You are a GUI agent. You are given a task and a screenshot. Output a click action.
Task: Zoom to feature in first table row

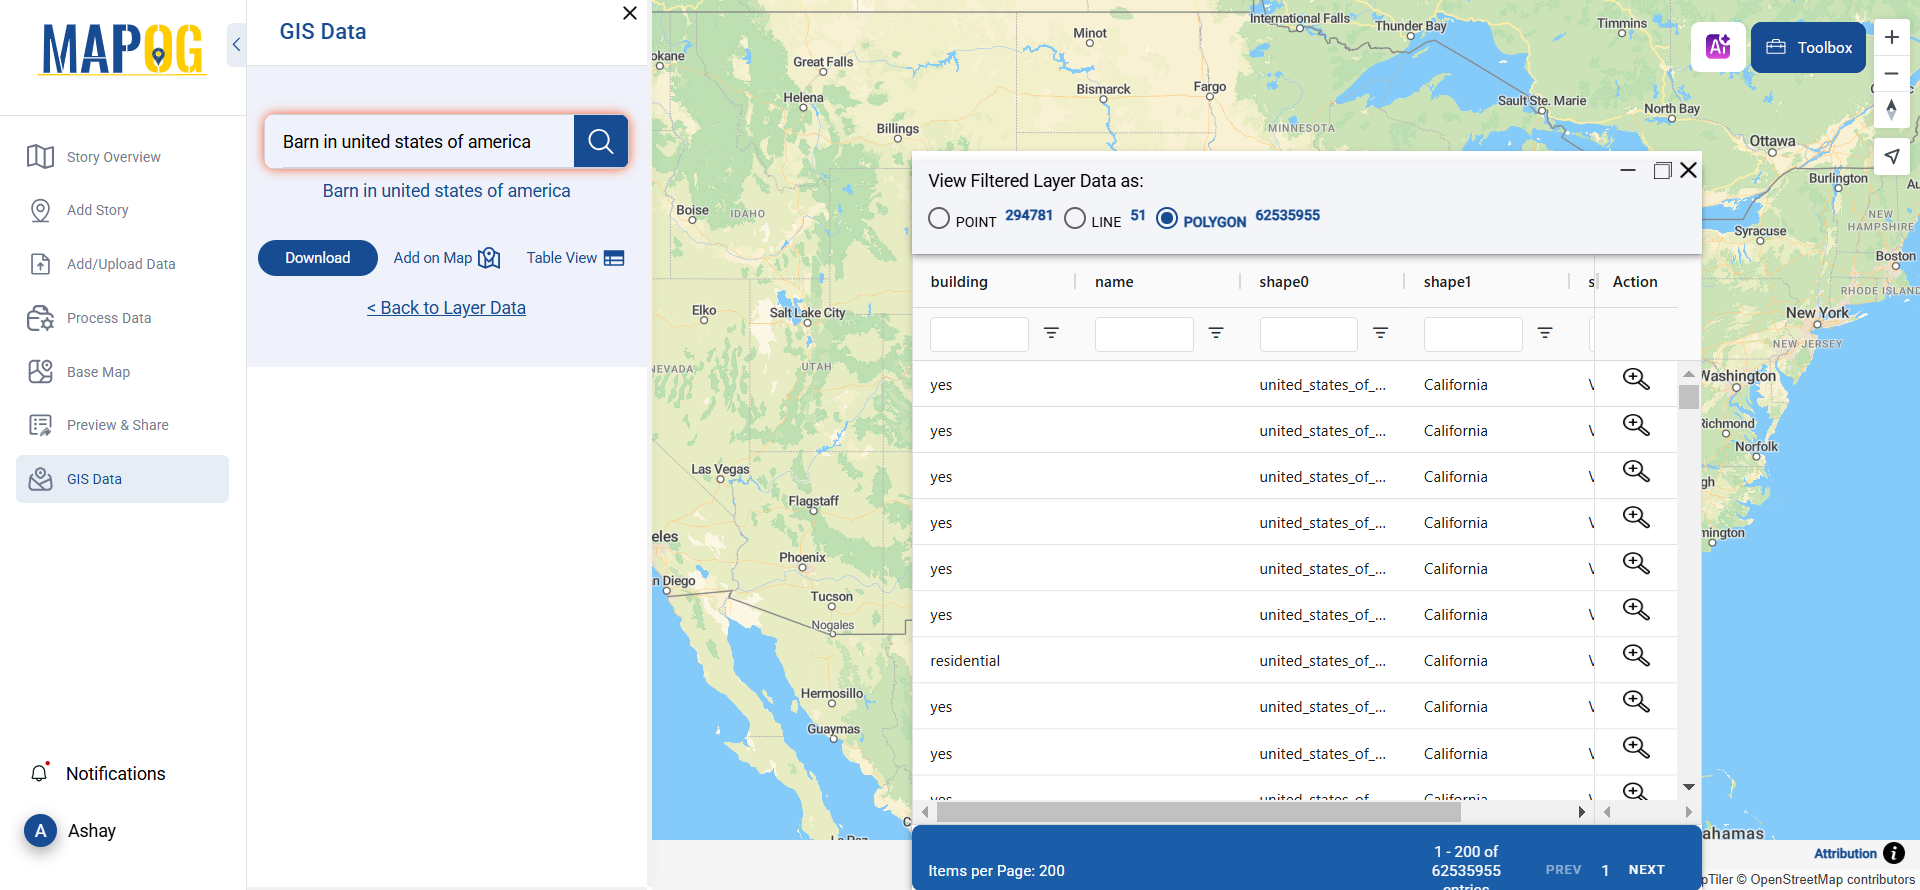pos(1636,379)
